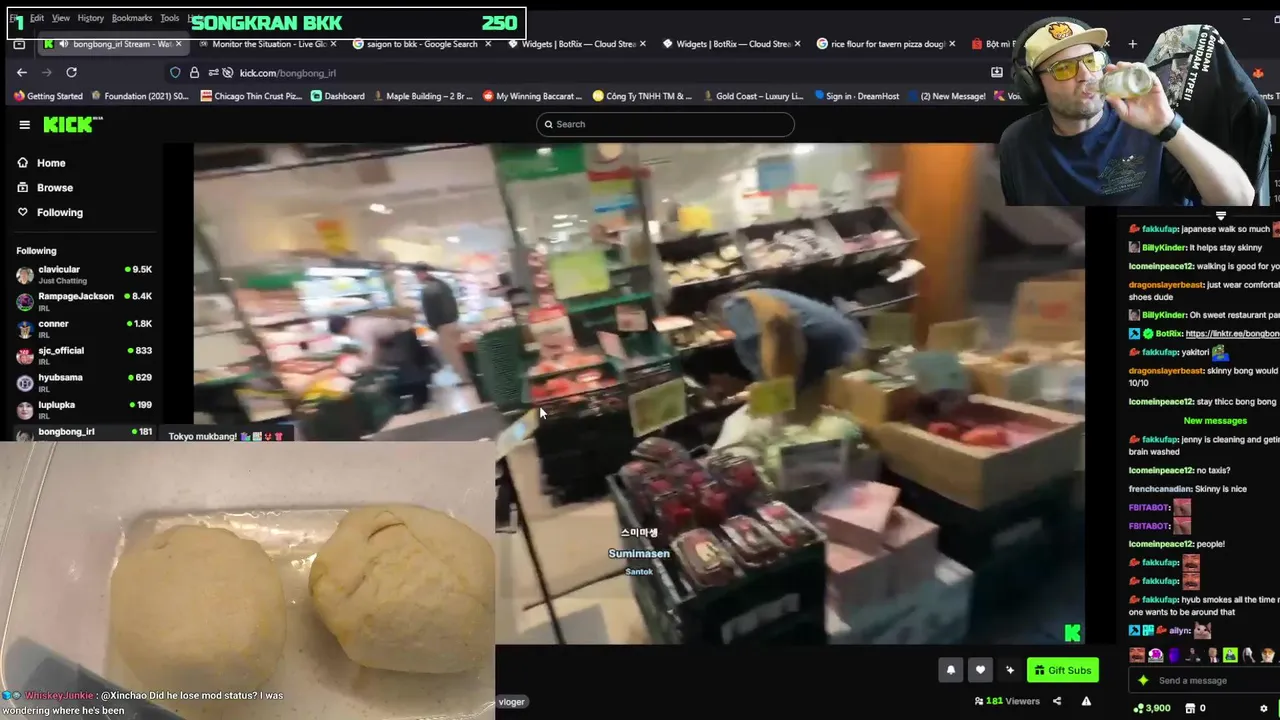Click the report warning triangle icon

(1086, 701)
